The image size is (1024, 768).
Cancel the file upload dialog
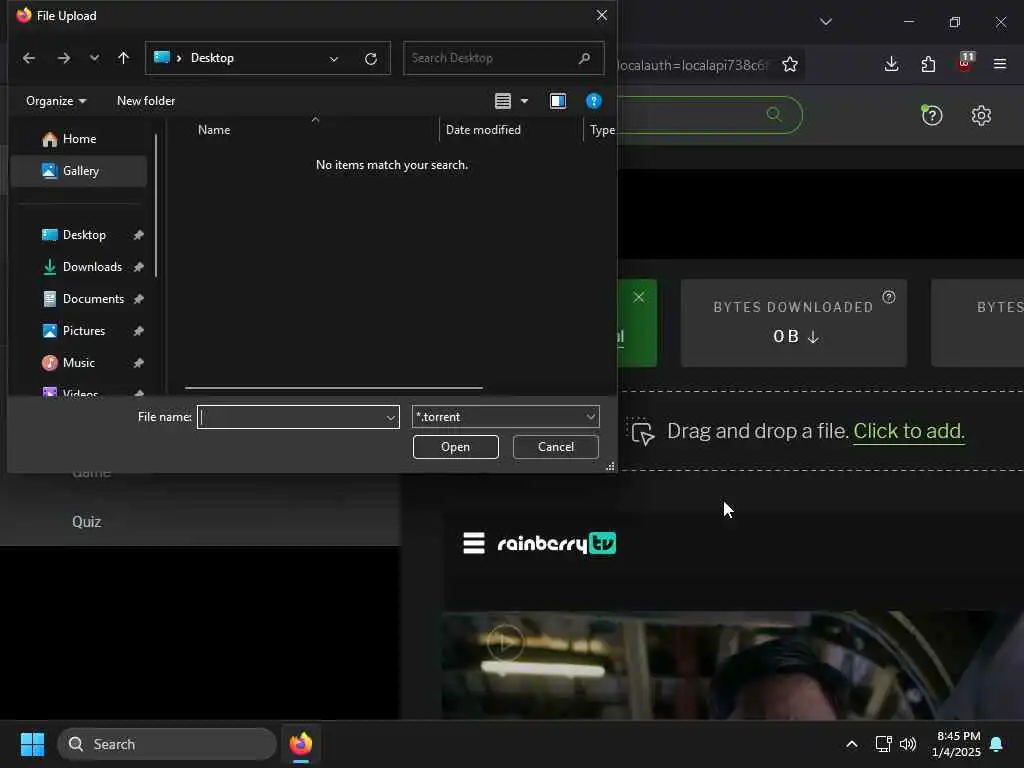pyautogui.click(x=556, y=447)
